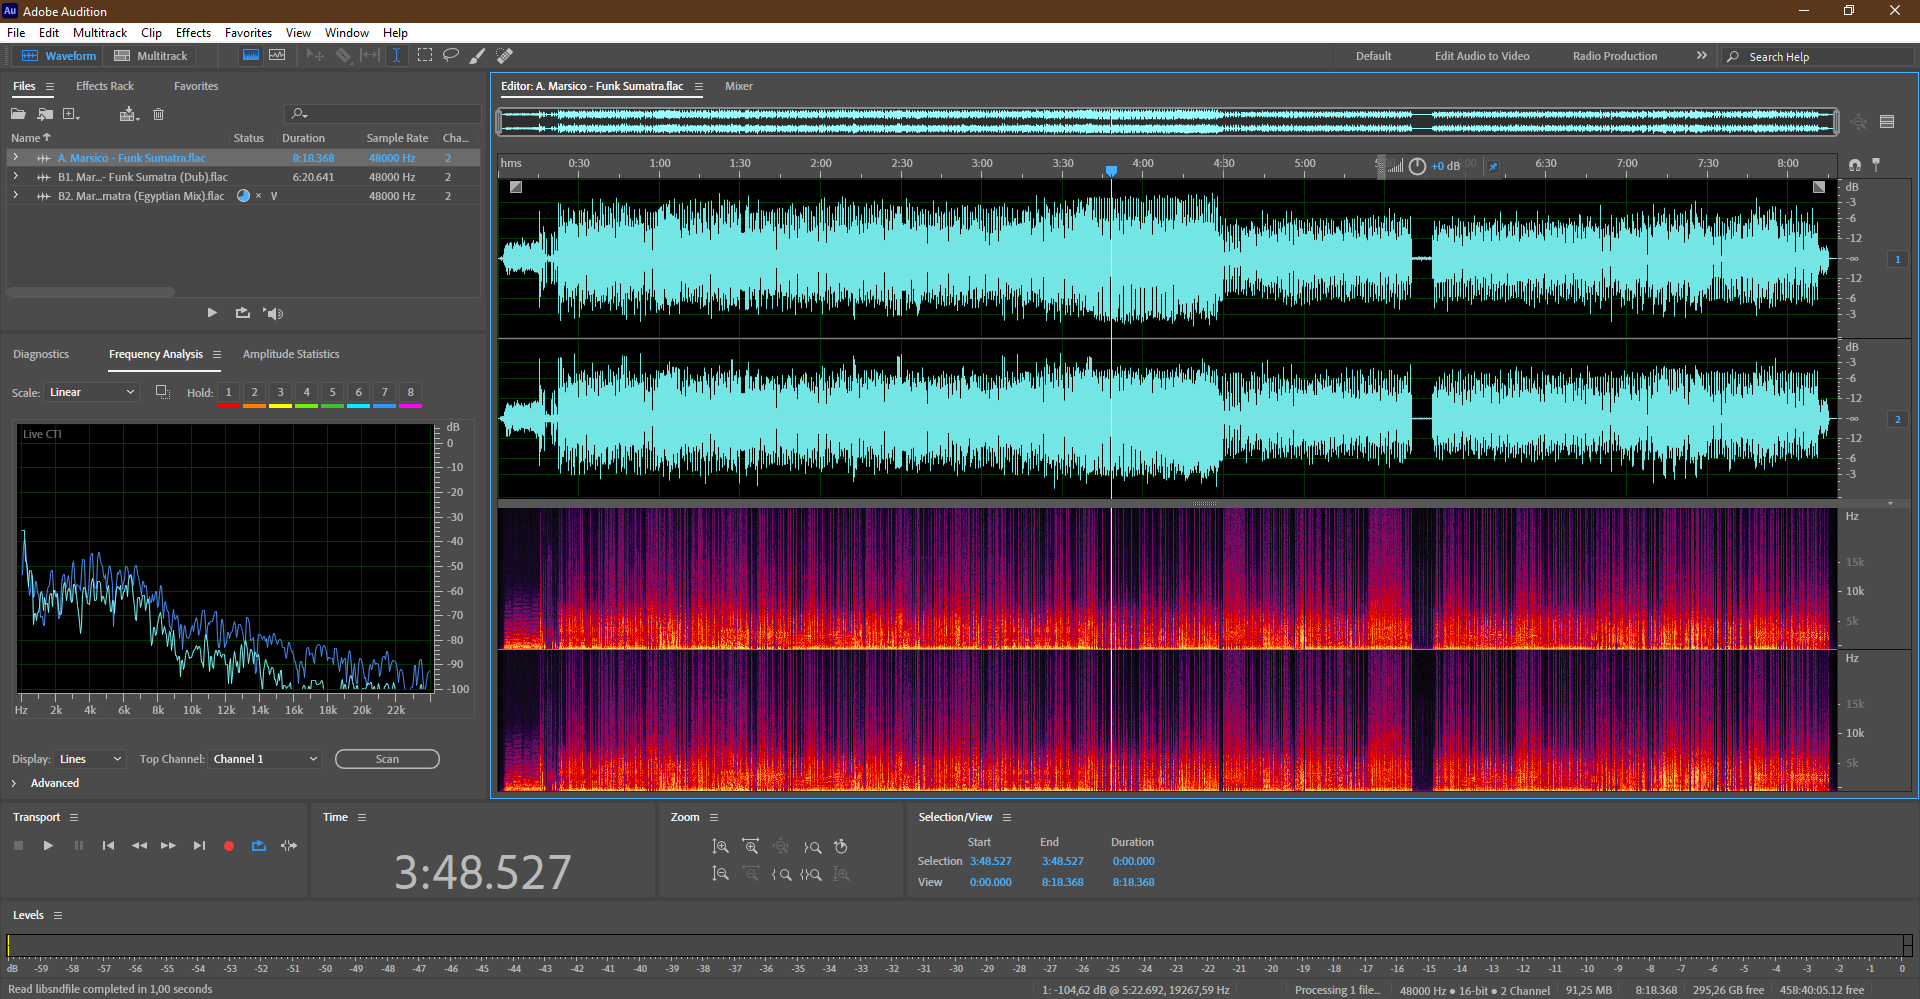Move playhead to next marker
The width and height of the screenshot is (1920, 999).
click(199, 846)
